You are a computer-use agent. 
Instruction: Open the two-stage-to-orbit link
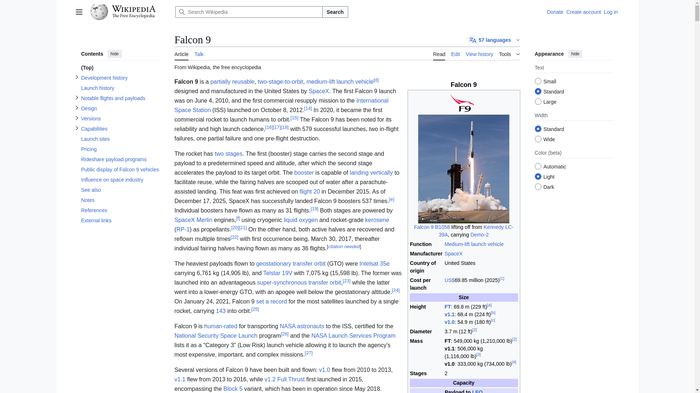pos(280,82)
